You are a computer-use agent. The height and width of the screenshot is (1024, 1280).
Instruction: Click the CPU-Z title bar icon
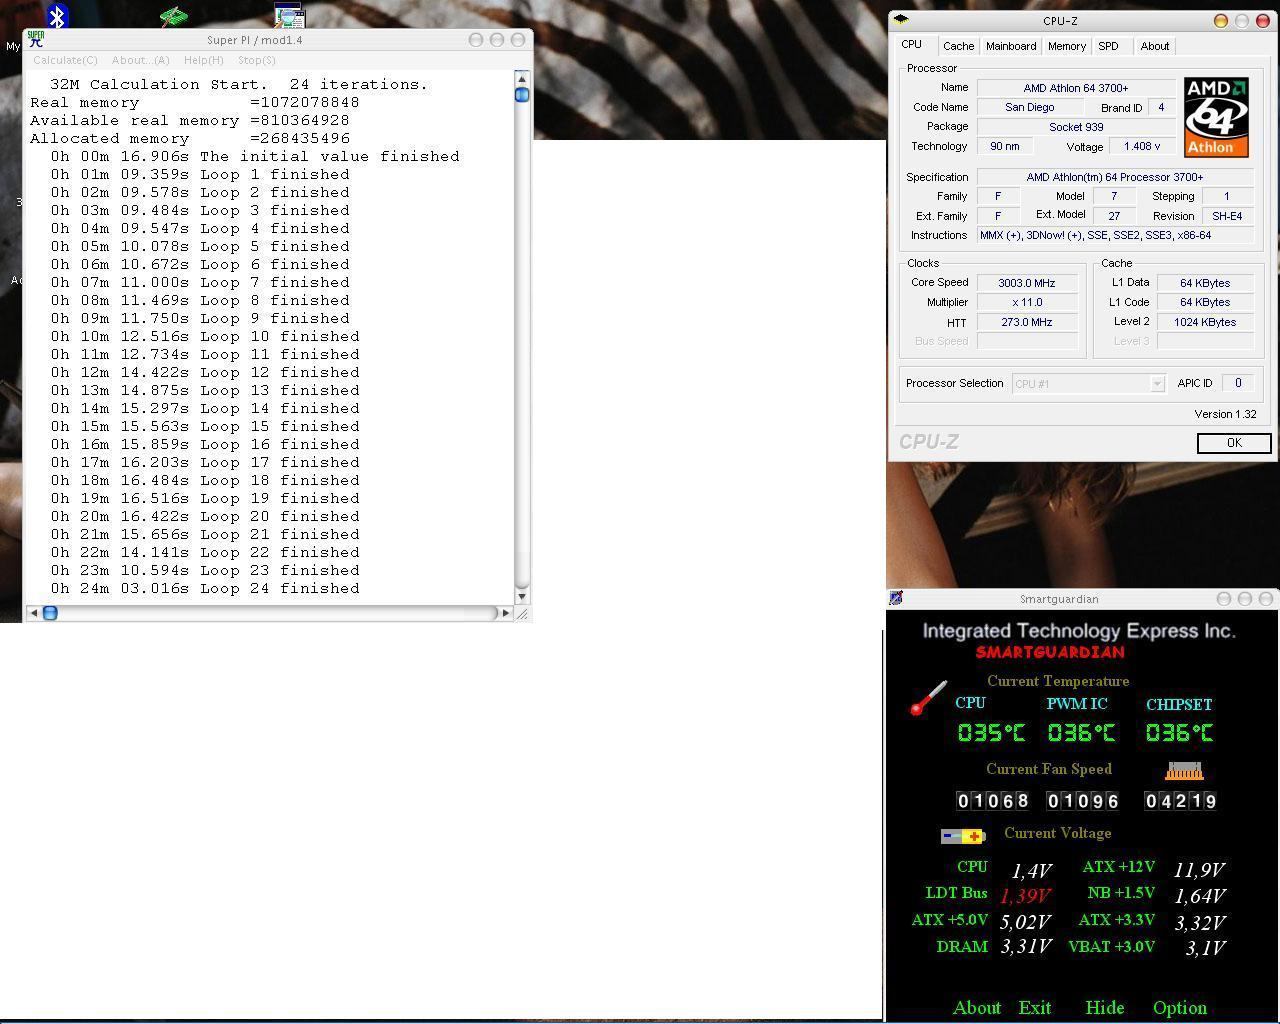point(901,19)
